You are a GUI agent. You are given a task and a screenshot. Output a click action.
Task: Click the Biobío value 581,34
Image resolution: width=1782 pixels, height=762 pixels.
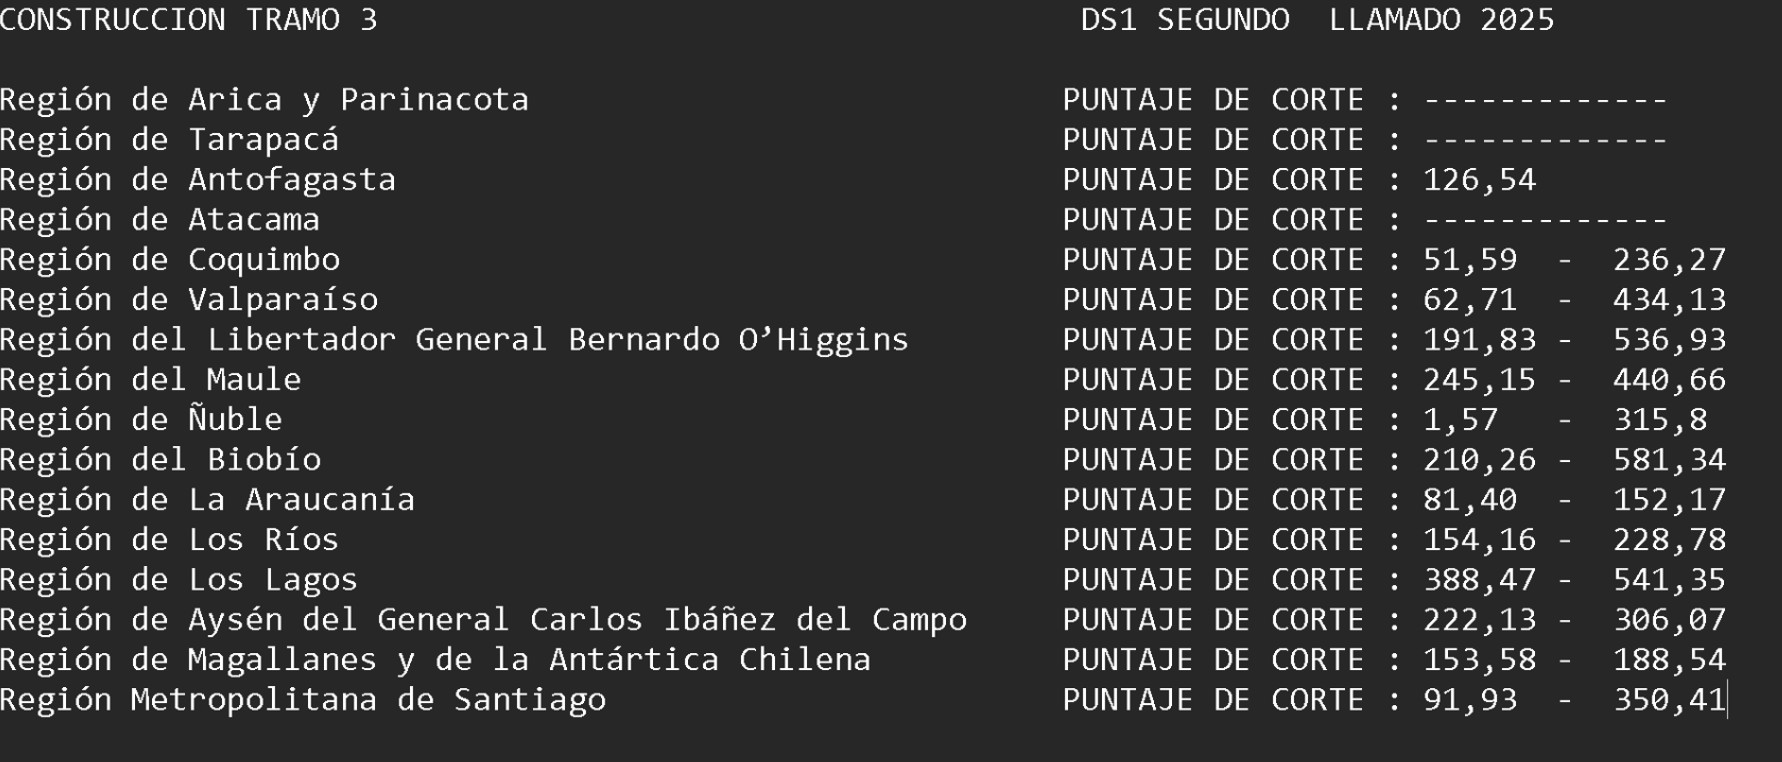(x=1669, y=460)
